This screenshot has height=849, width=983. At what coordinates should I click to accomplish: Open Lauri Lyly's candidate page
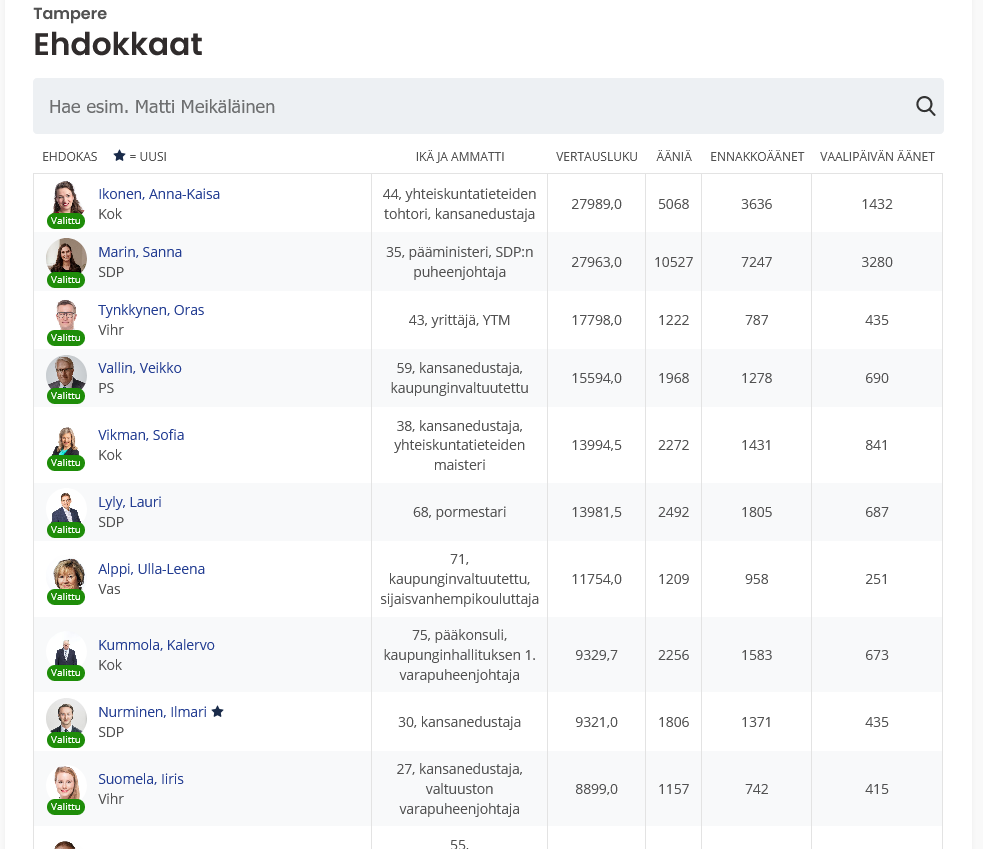[x=129, y=502]
